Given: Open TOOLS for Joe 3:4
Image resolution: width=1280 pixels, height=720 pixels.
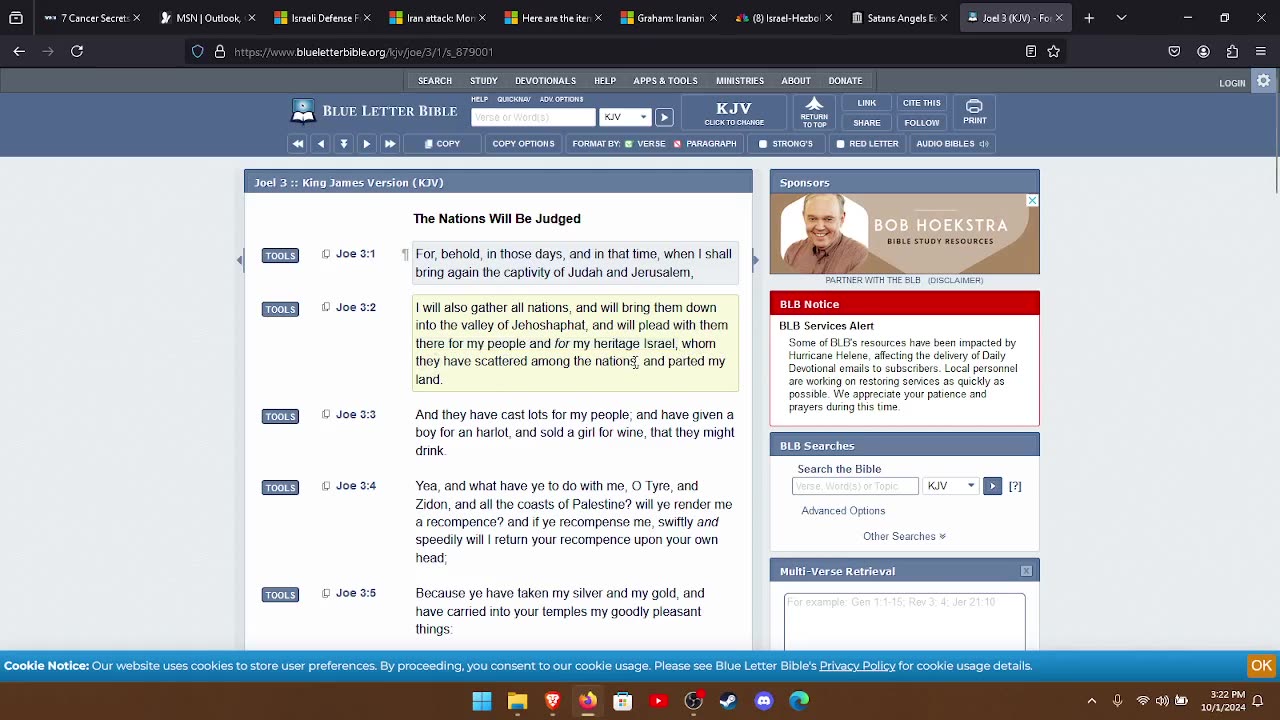Looking at the screenshot, I should click(280, 487).
